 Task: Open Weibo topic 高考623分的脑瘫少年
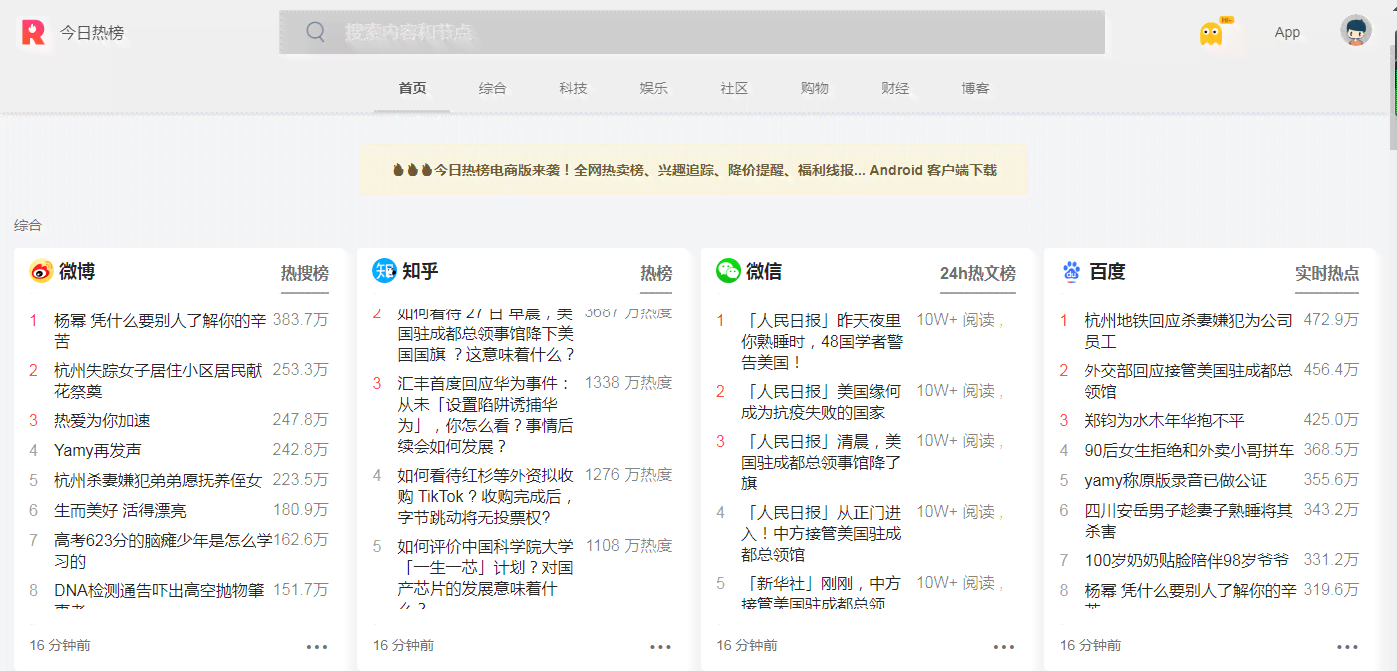tap(163, 551)
